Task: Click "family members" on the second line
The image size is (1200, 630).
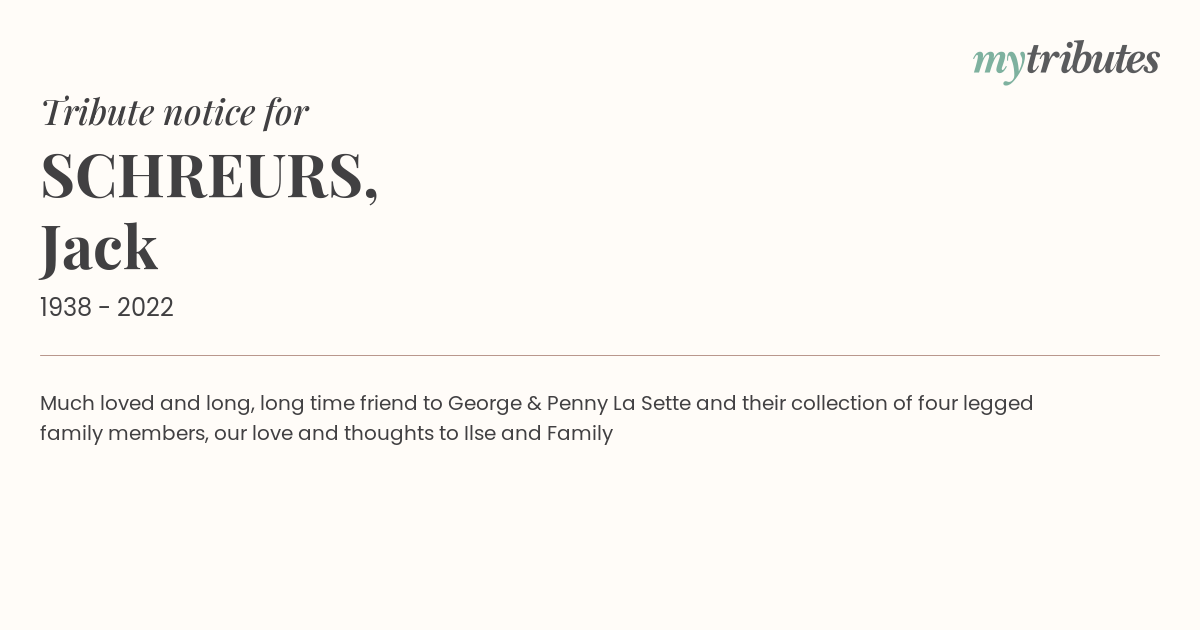Action: (x=124, y=434)
